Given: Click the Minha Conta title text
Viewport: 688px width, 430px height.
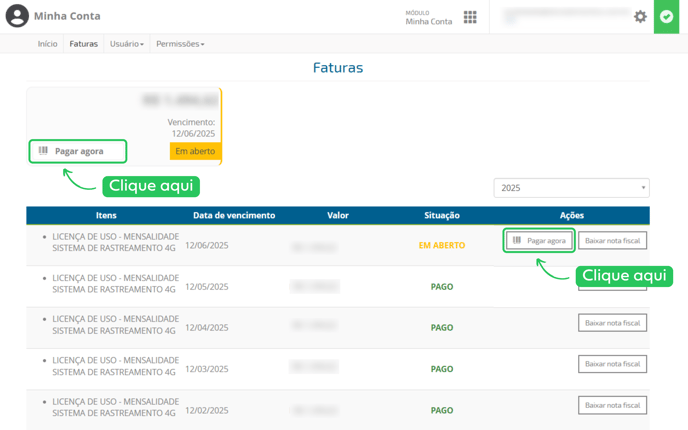Looking at the screenshot, I should (x=67, y=16).
